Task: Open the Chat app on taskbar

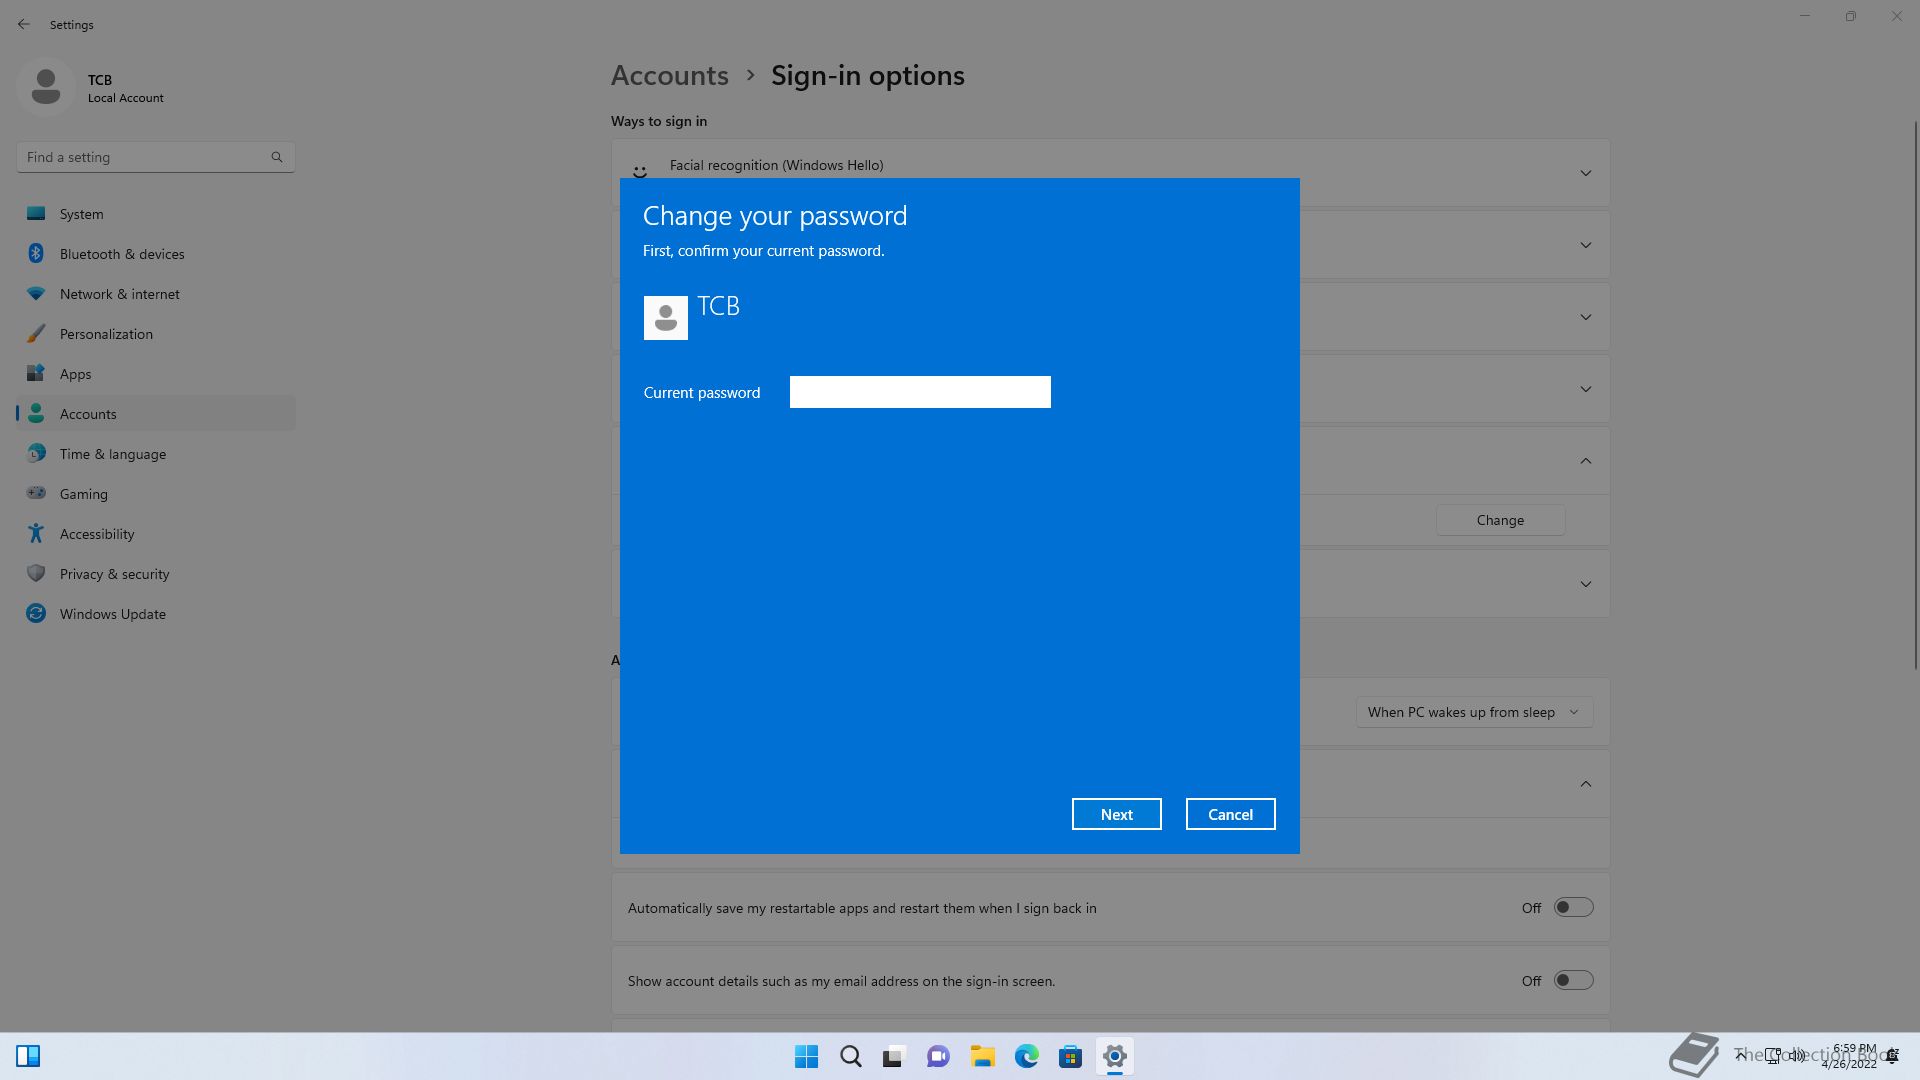Action: (x=938, y=1056)
